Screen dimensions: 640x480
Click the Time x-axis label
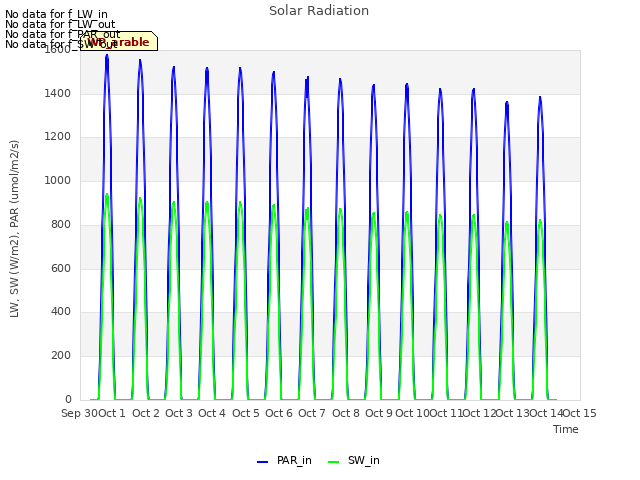coord(566,429)
